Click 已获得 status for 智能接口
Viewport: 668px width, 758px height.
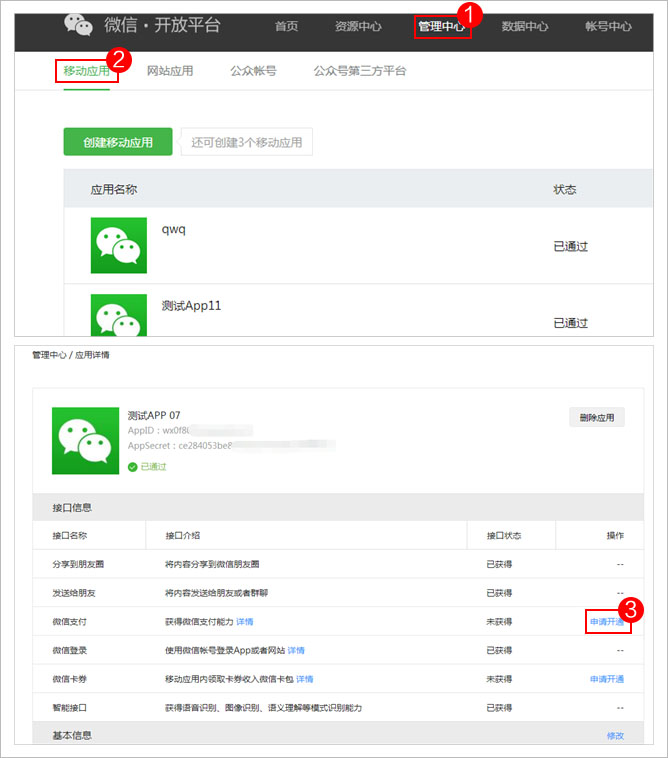(x=499, y=708)
